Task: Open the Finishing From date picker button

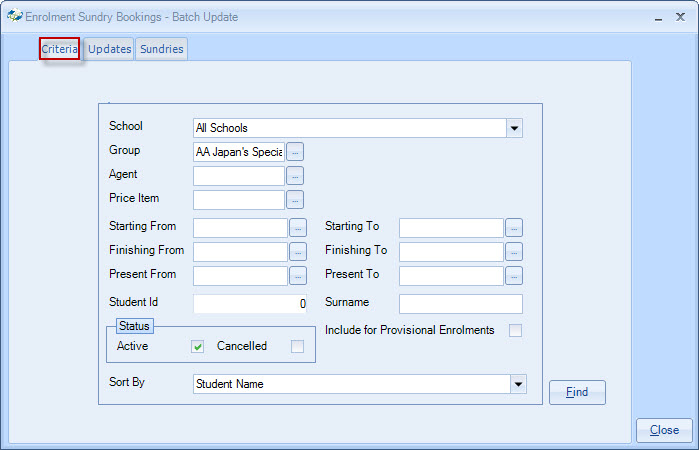Action: click(x=298, y=251)
